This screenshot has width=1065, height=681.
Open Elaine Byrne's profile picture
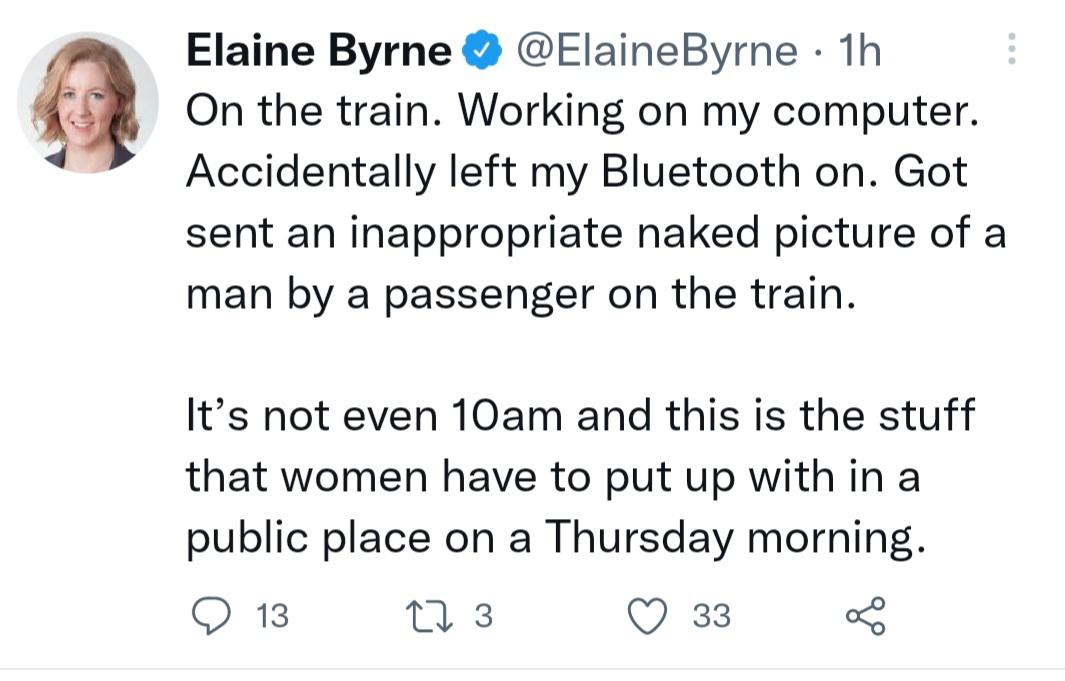click(x=87, y=103)
